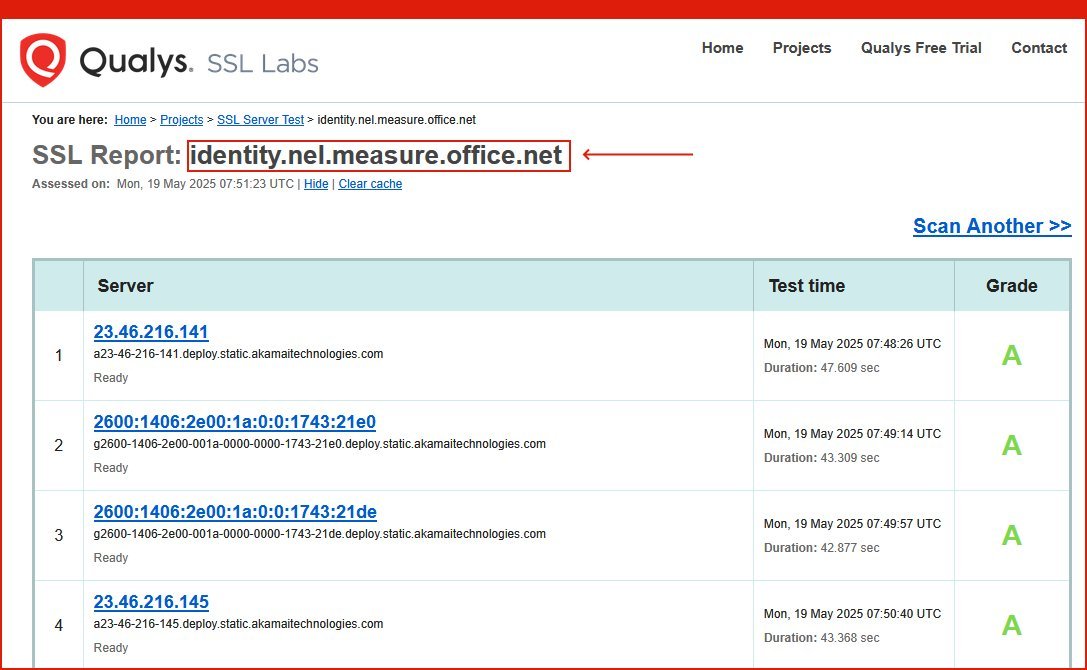Click the Clear cache link
Viewport: 1087px width, 670px height.
pyautogui.click(x=370, y=184)
